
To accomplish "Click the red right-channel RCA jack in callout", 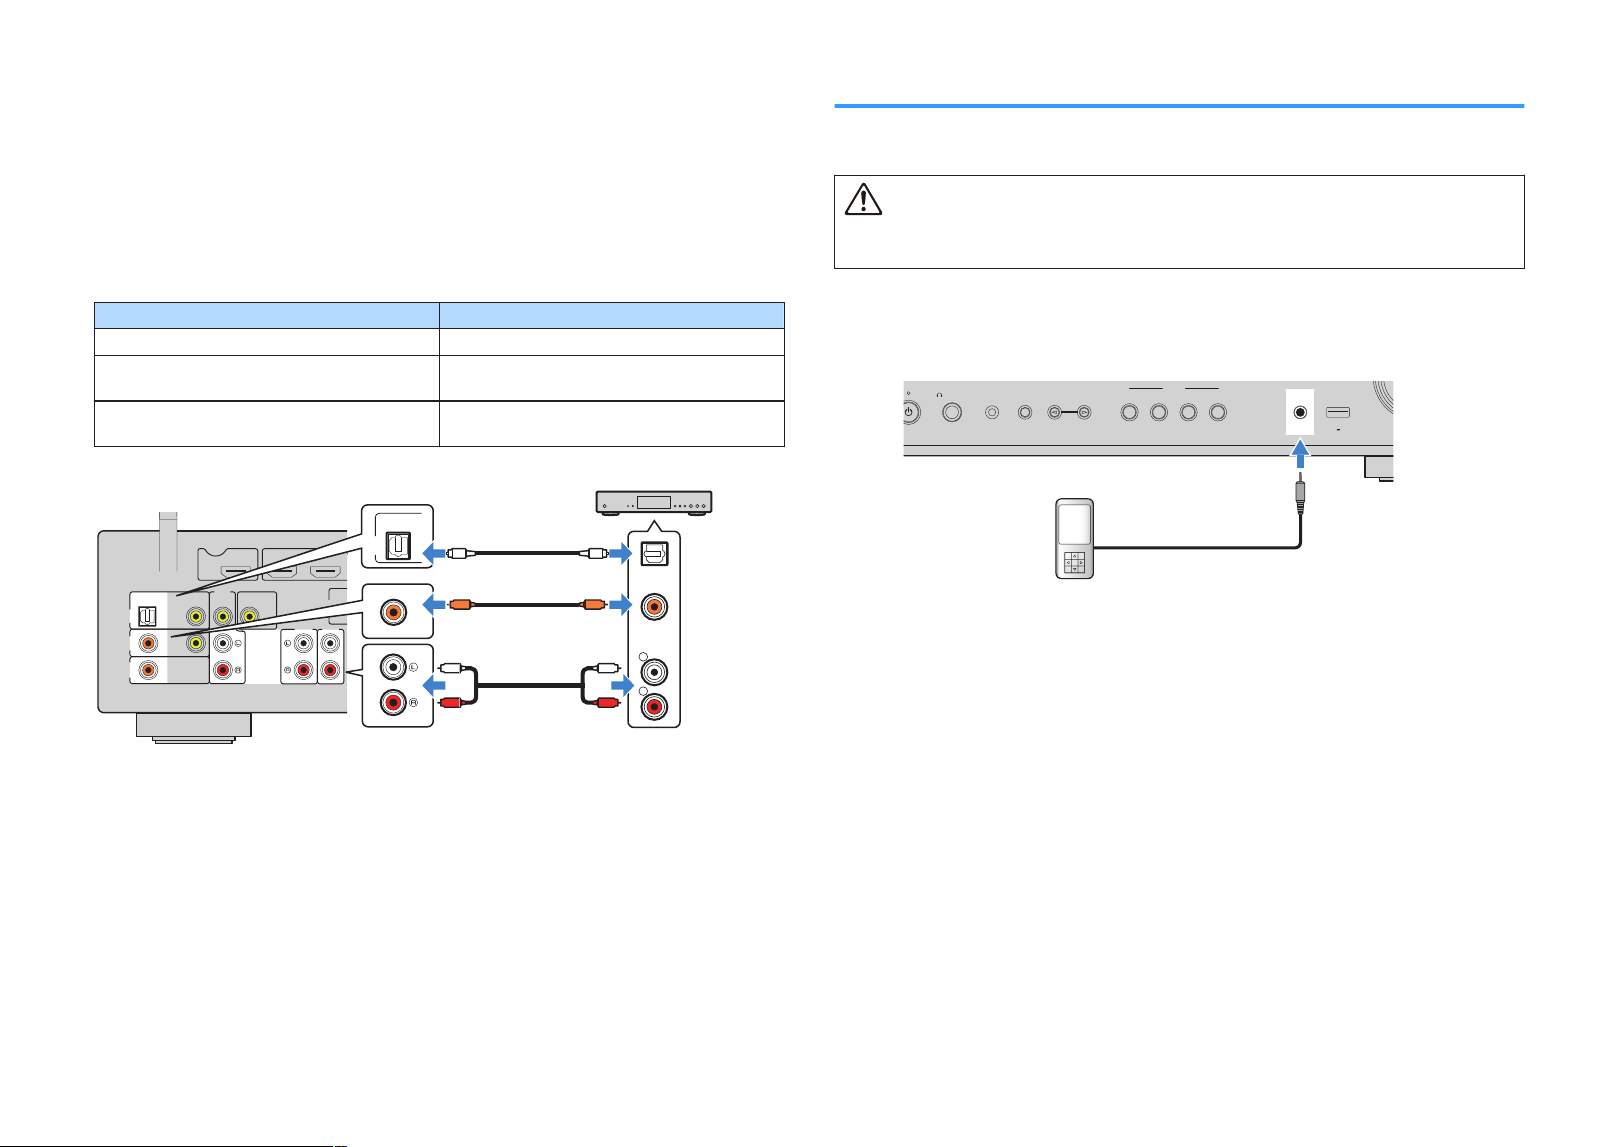I will (391, 704).
